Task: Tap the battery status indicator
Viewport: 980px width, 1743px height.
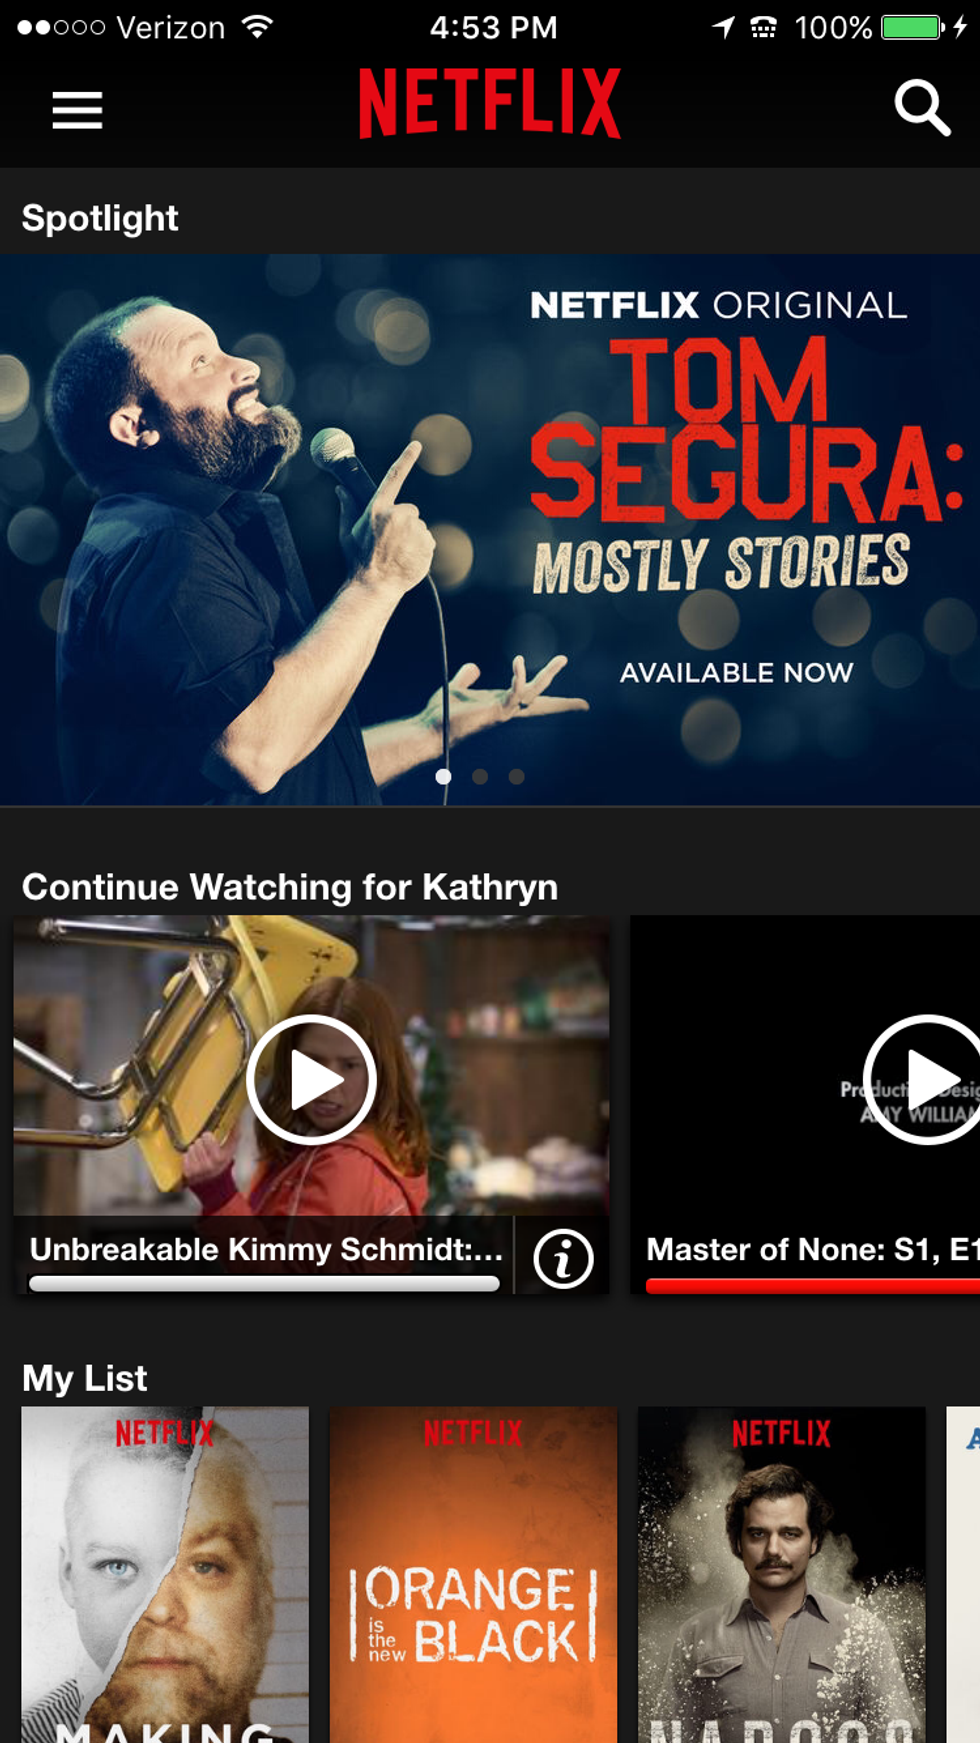Action: (x=912, y=27)
